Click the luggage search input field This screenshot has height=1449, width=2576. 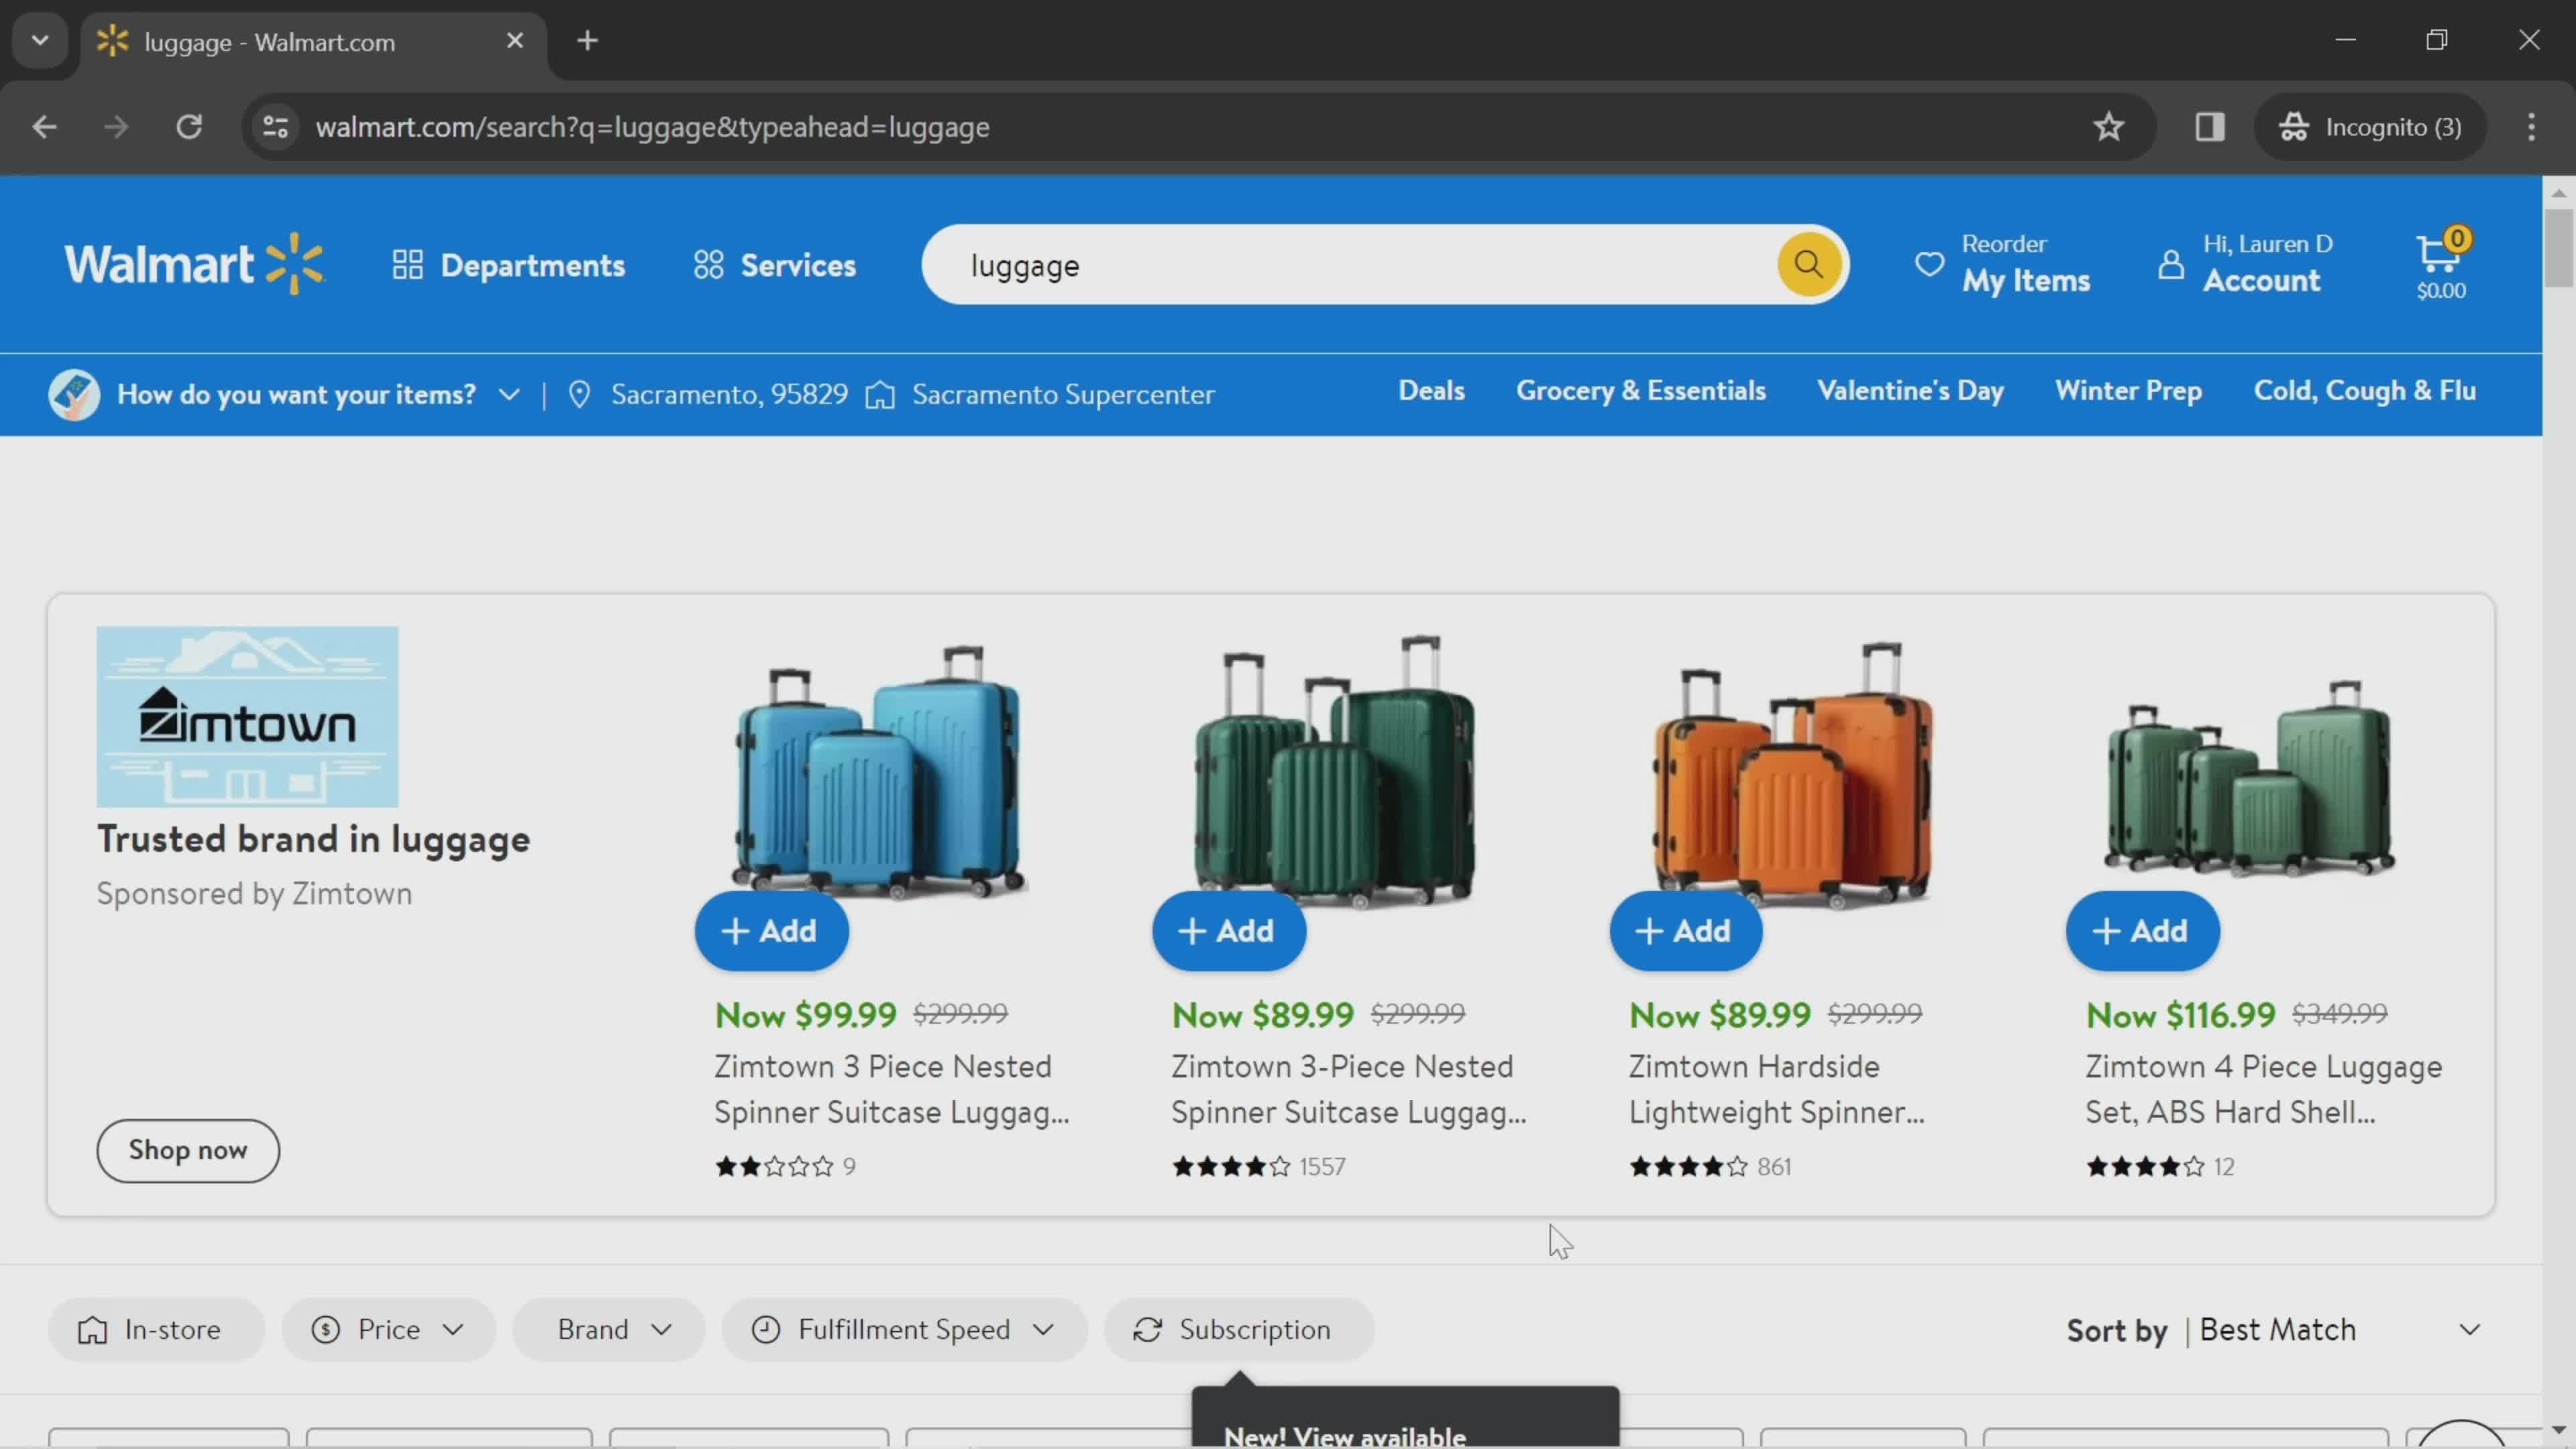pyautogui.click(x=1350, y=265)
